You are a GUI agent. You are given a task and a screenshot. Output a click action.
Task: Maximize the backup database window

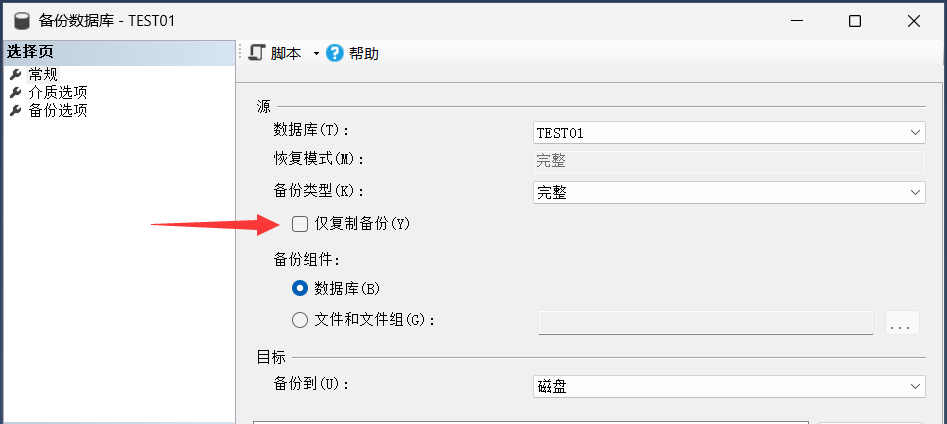pyautogui.click(x=854, y=20)
